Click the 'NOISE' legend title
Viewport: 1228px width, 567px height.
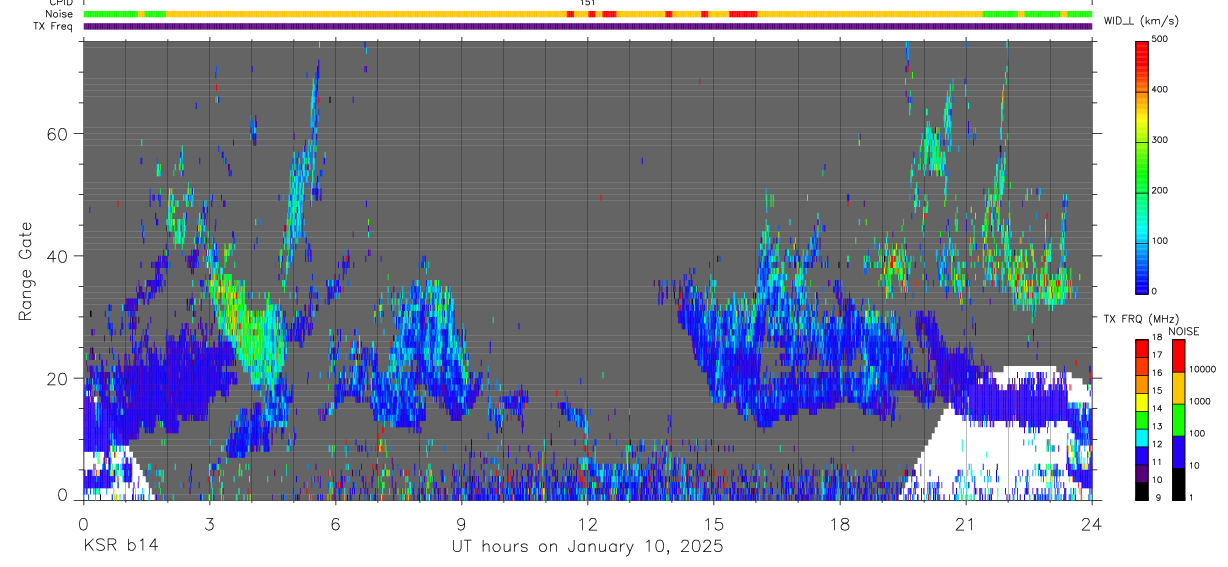[1183, 331]
